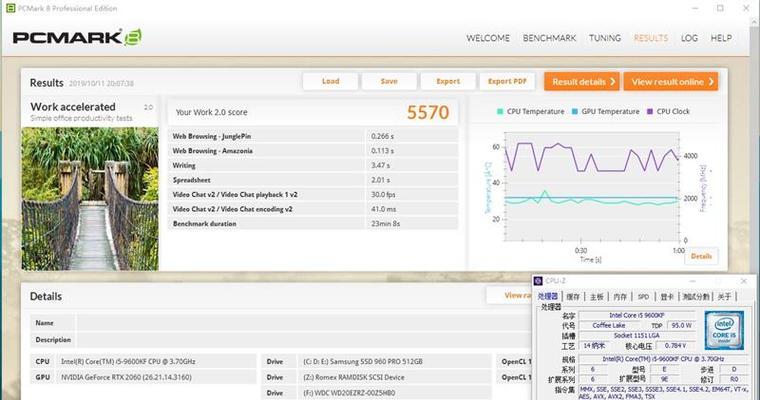Click the Benchmark duration row
Viewport: 760px width, 400px height.
pyautogui.click(x=313, y=224)
